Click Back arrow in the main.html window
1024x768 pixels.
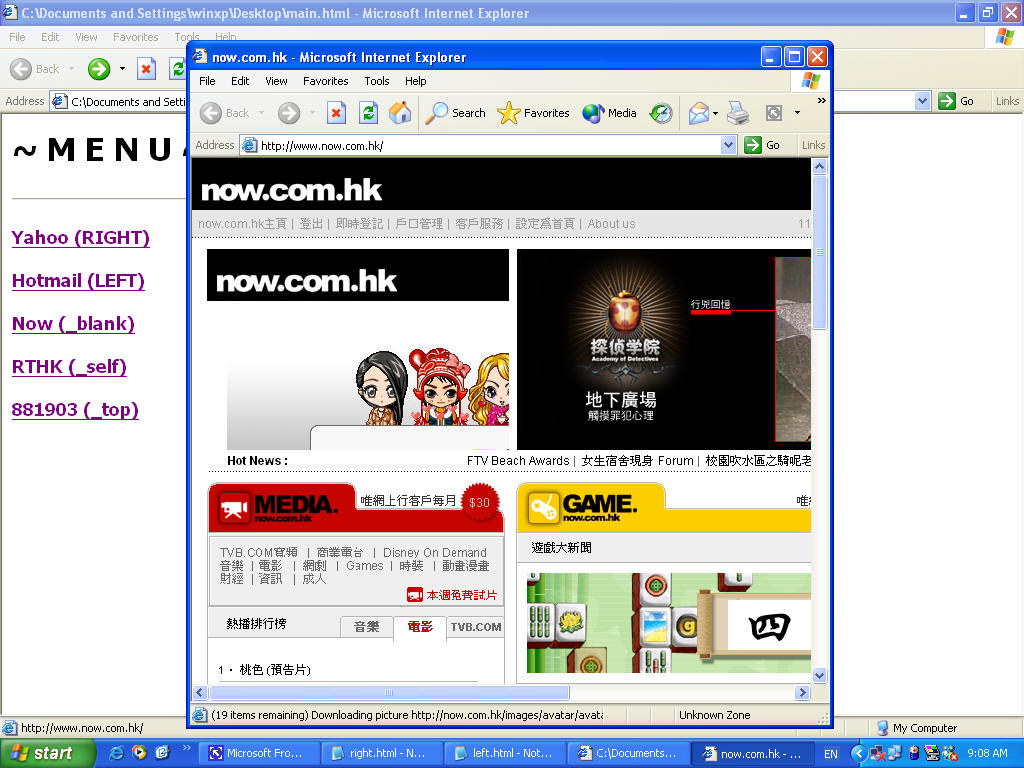21,69
